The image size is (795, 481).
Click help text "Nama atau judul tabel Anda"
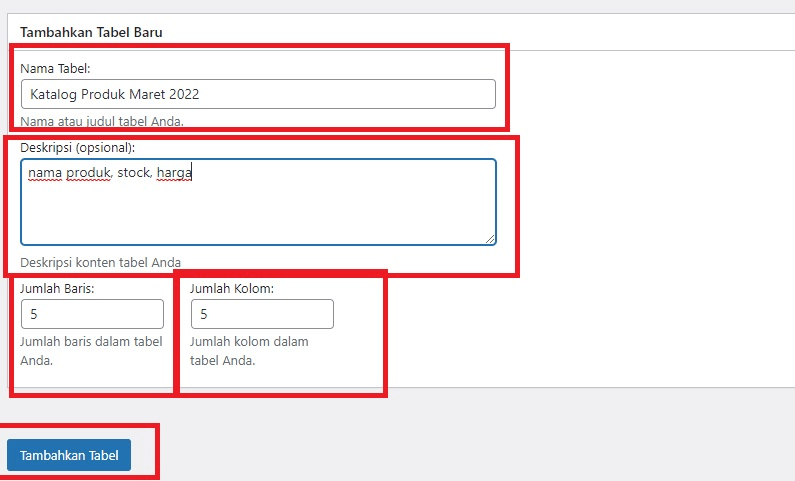coord(102,121)
